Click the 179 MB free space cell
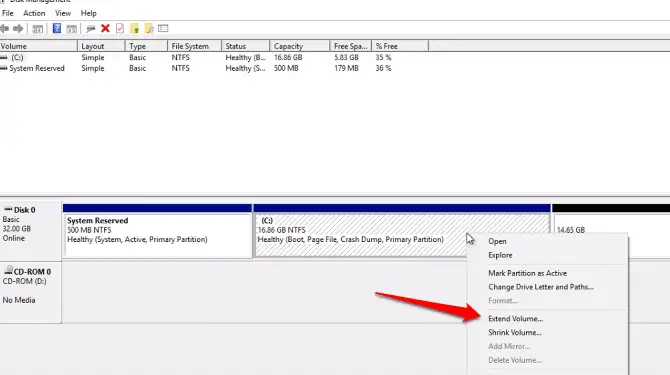Viewport: 670px width, 375px height. [346, 68]
